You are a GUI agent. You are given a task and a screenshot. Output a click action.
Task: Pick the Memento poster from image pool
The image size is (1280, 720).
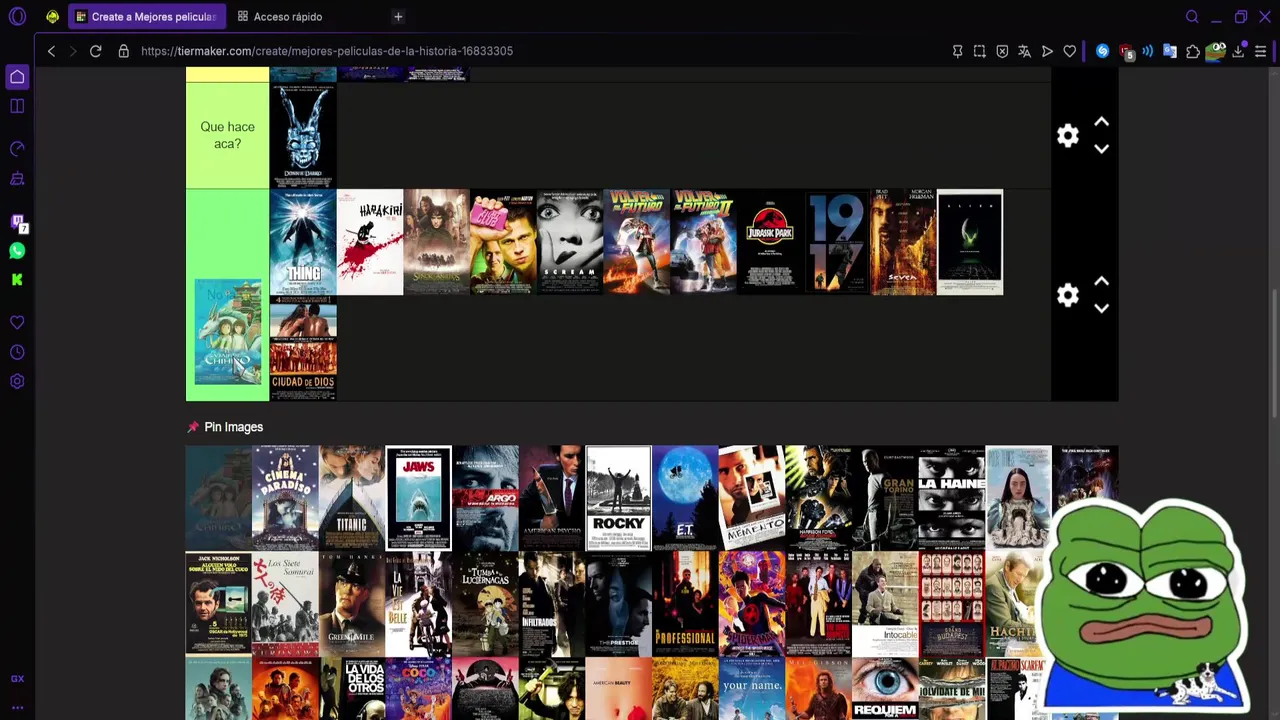(752, 498)
